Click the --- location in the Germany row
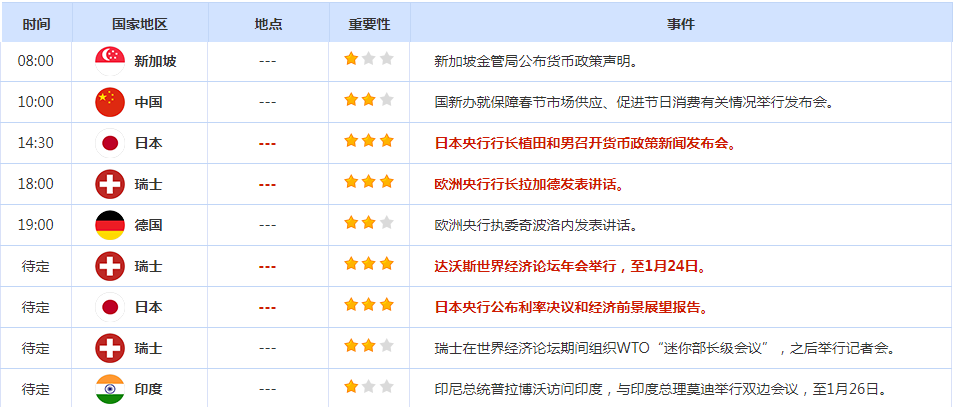This screenshot has height=407, width=955. [x=268, y=225]
